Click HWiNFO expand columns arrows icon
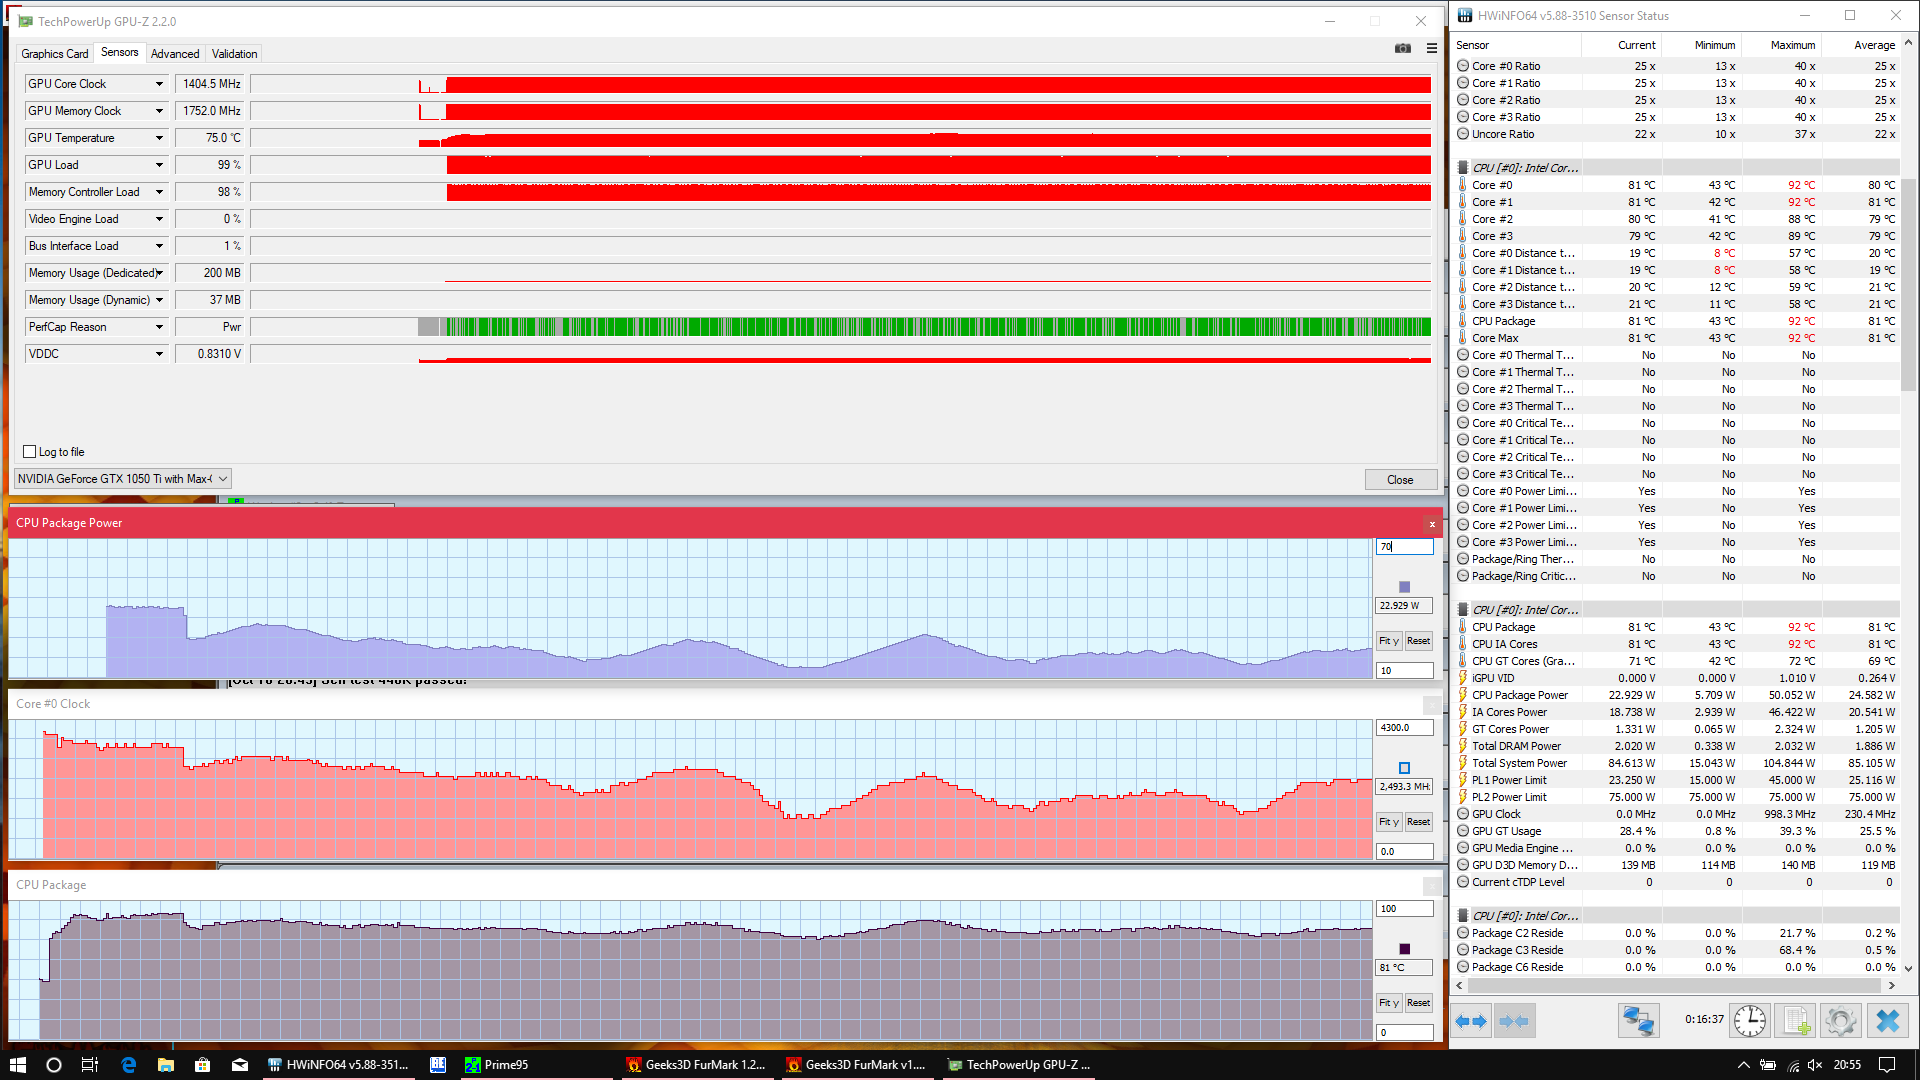1920x1080 pixels. click(x=1471, y=1021)
